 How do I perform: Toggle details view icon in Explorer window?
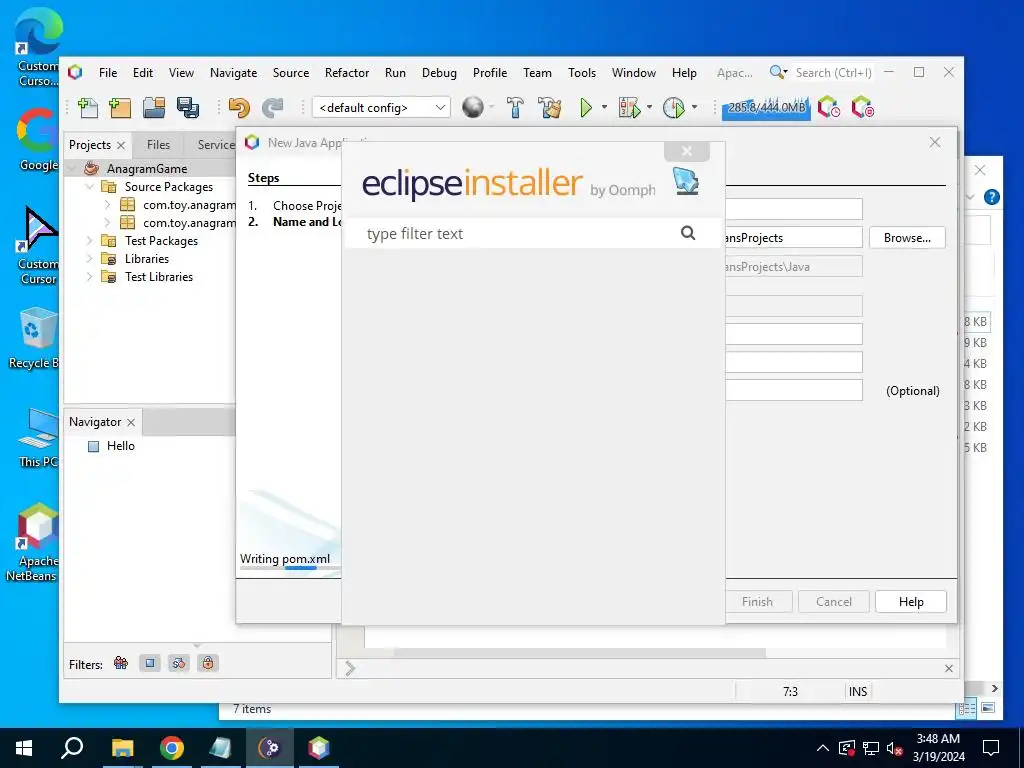click(x=967, y=708)
